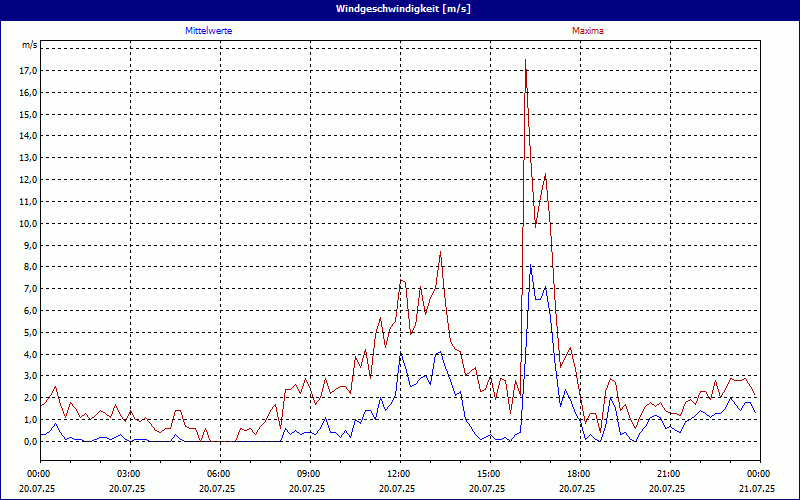Image resolution: width=800 pixels, height=500 pixels.
Task: Click the "Windgeschwindigkeit [m/s]" chart title
Action: [x=400, y=8]
